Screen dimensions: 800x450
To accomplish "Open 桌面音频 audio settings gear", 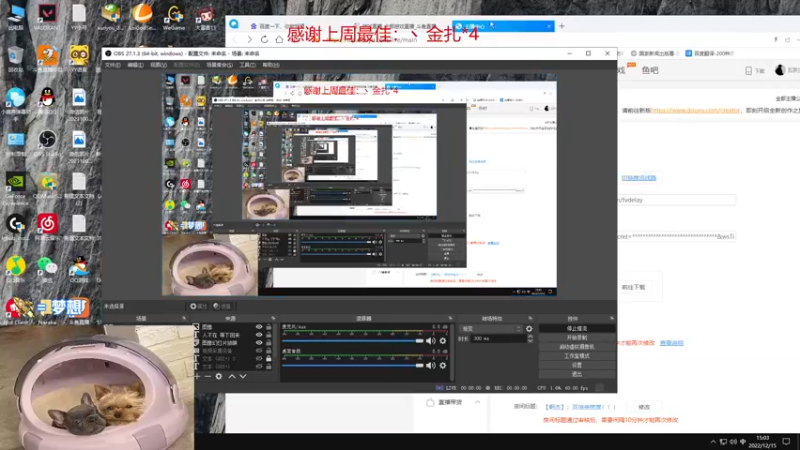I will pyautogui.click(x=443, y=365).
